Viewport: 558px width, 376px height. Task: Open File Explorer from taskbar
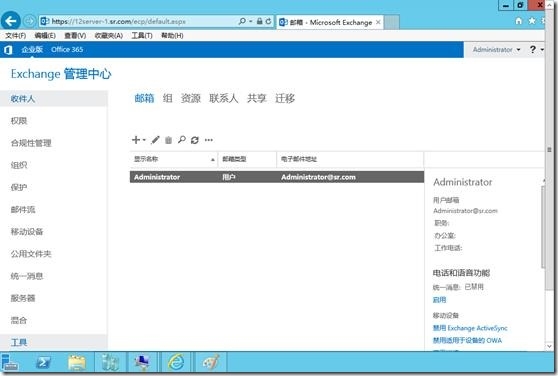pyautogui.click(x=77, y=362)
